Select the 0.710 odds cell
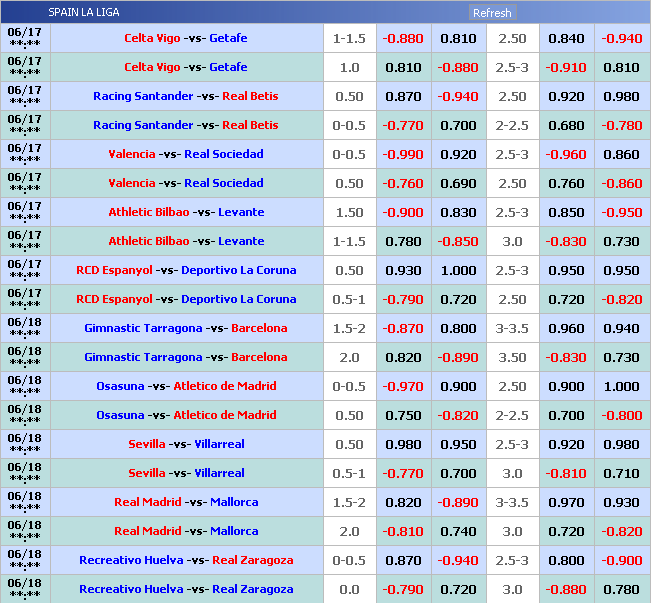The height and width of the screenshot is (603, 651). [621, 473]
